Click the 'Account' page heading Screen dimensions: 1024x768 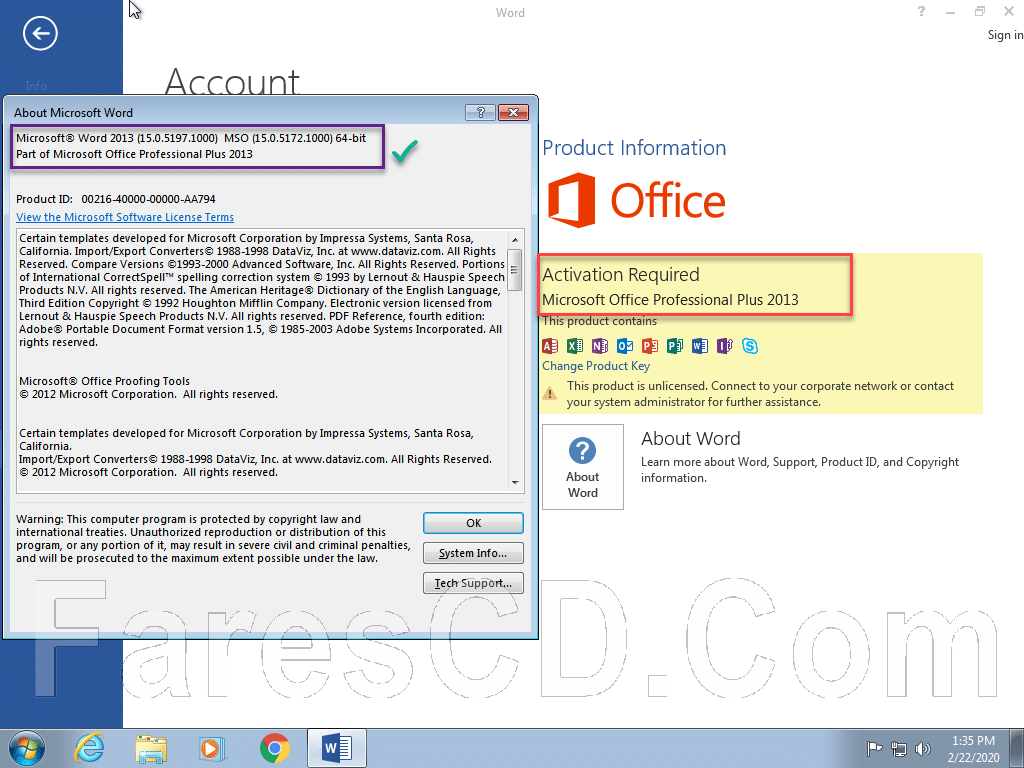[232, 82]
